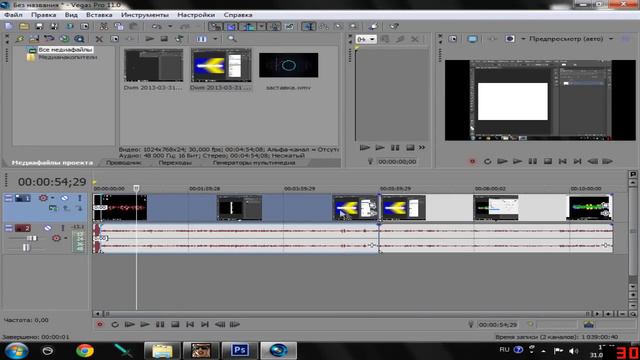The width and height of the screenshot is (640, 360).
Task: Switch to the Переходы tab
Action: (x=175, y=163)
